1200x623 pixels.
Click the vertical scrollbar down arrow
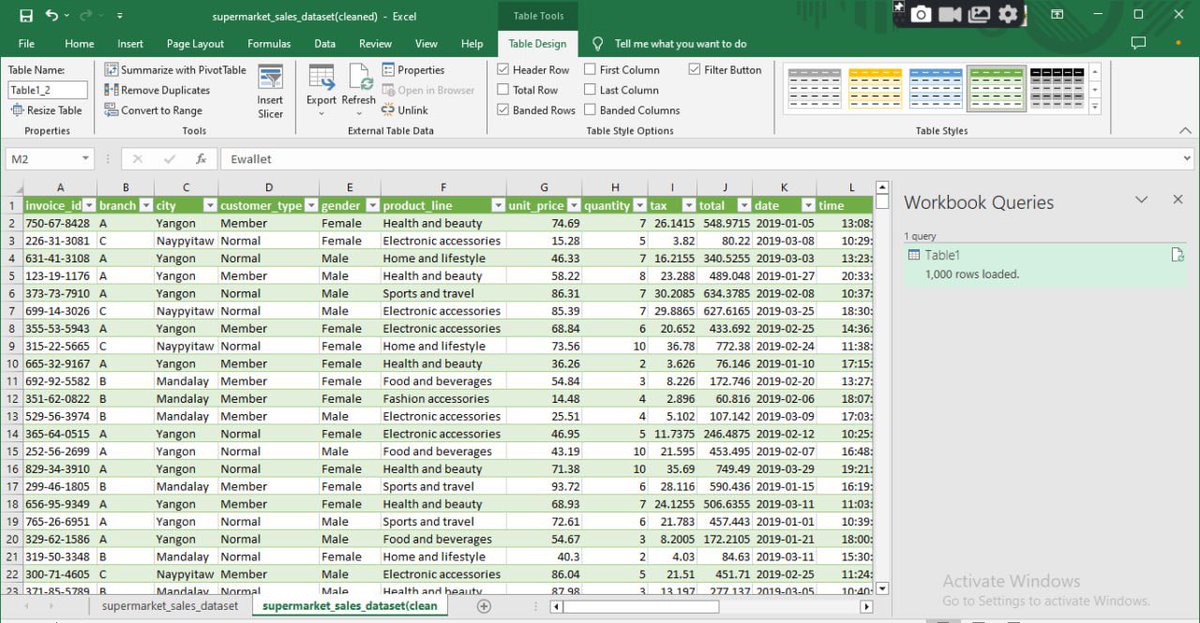[x=882, y=590]
